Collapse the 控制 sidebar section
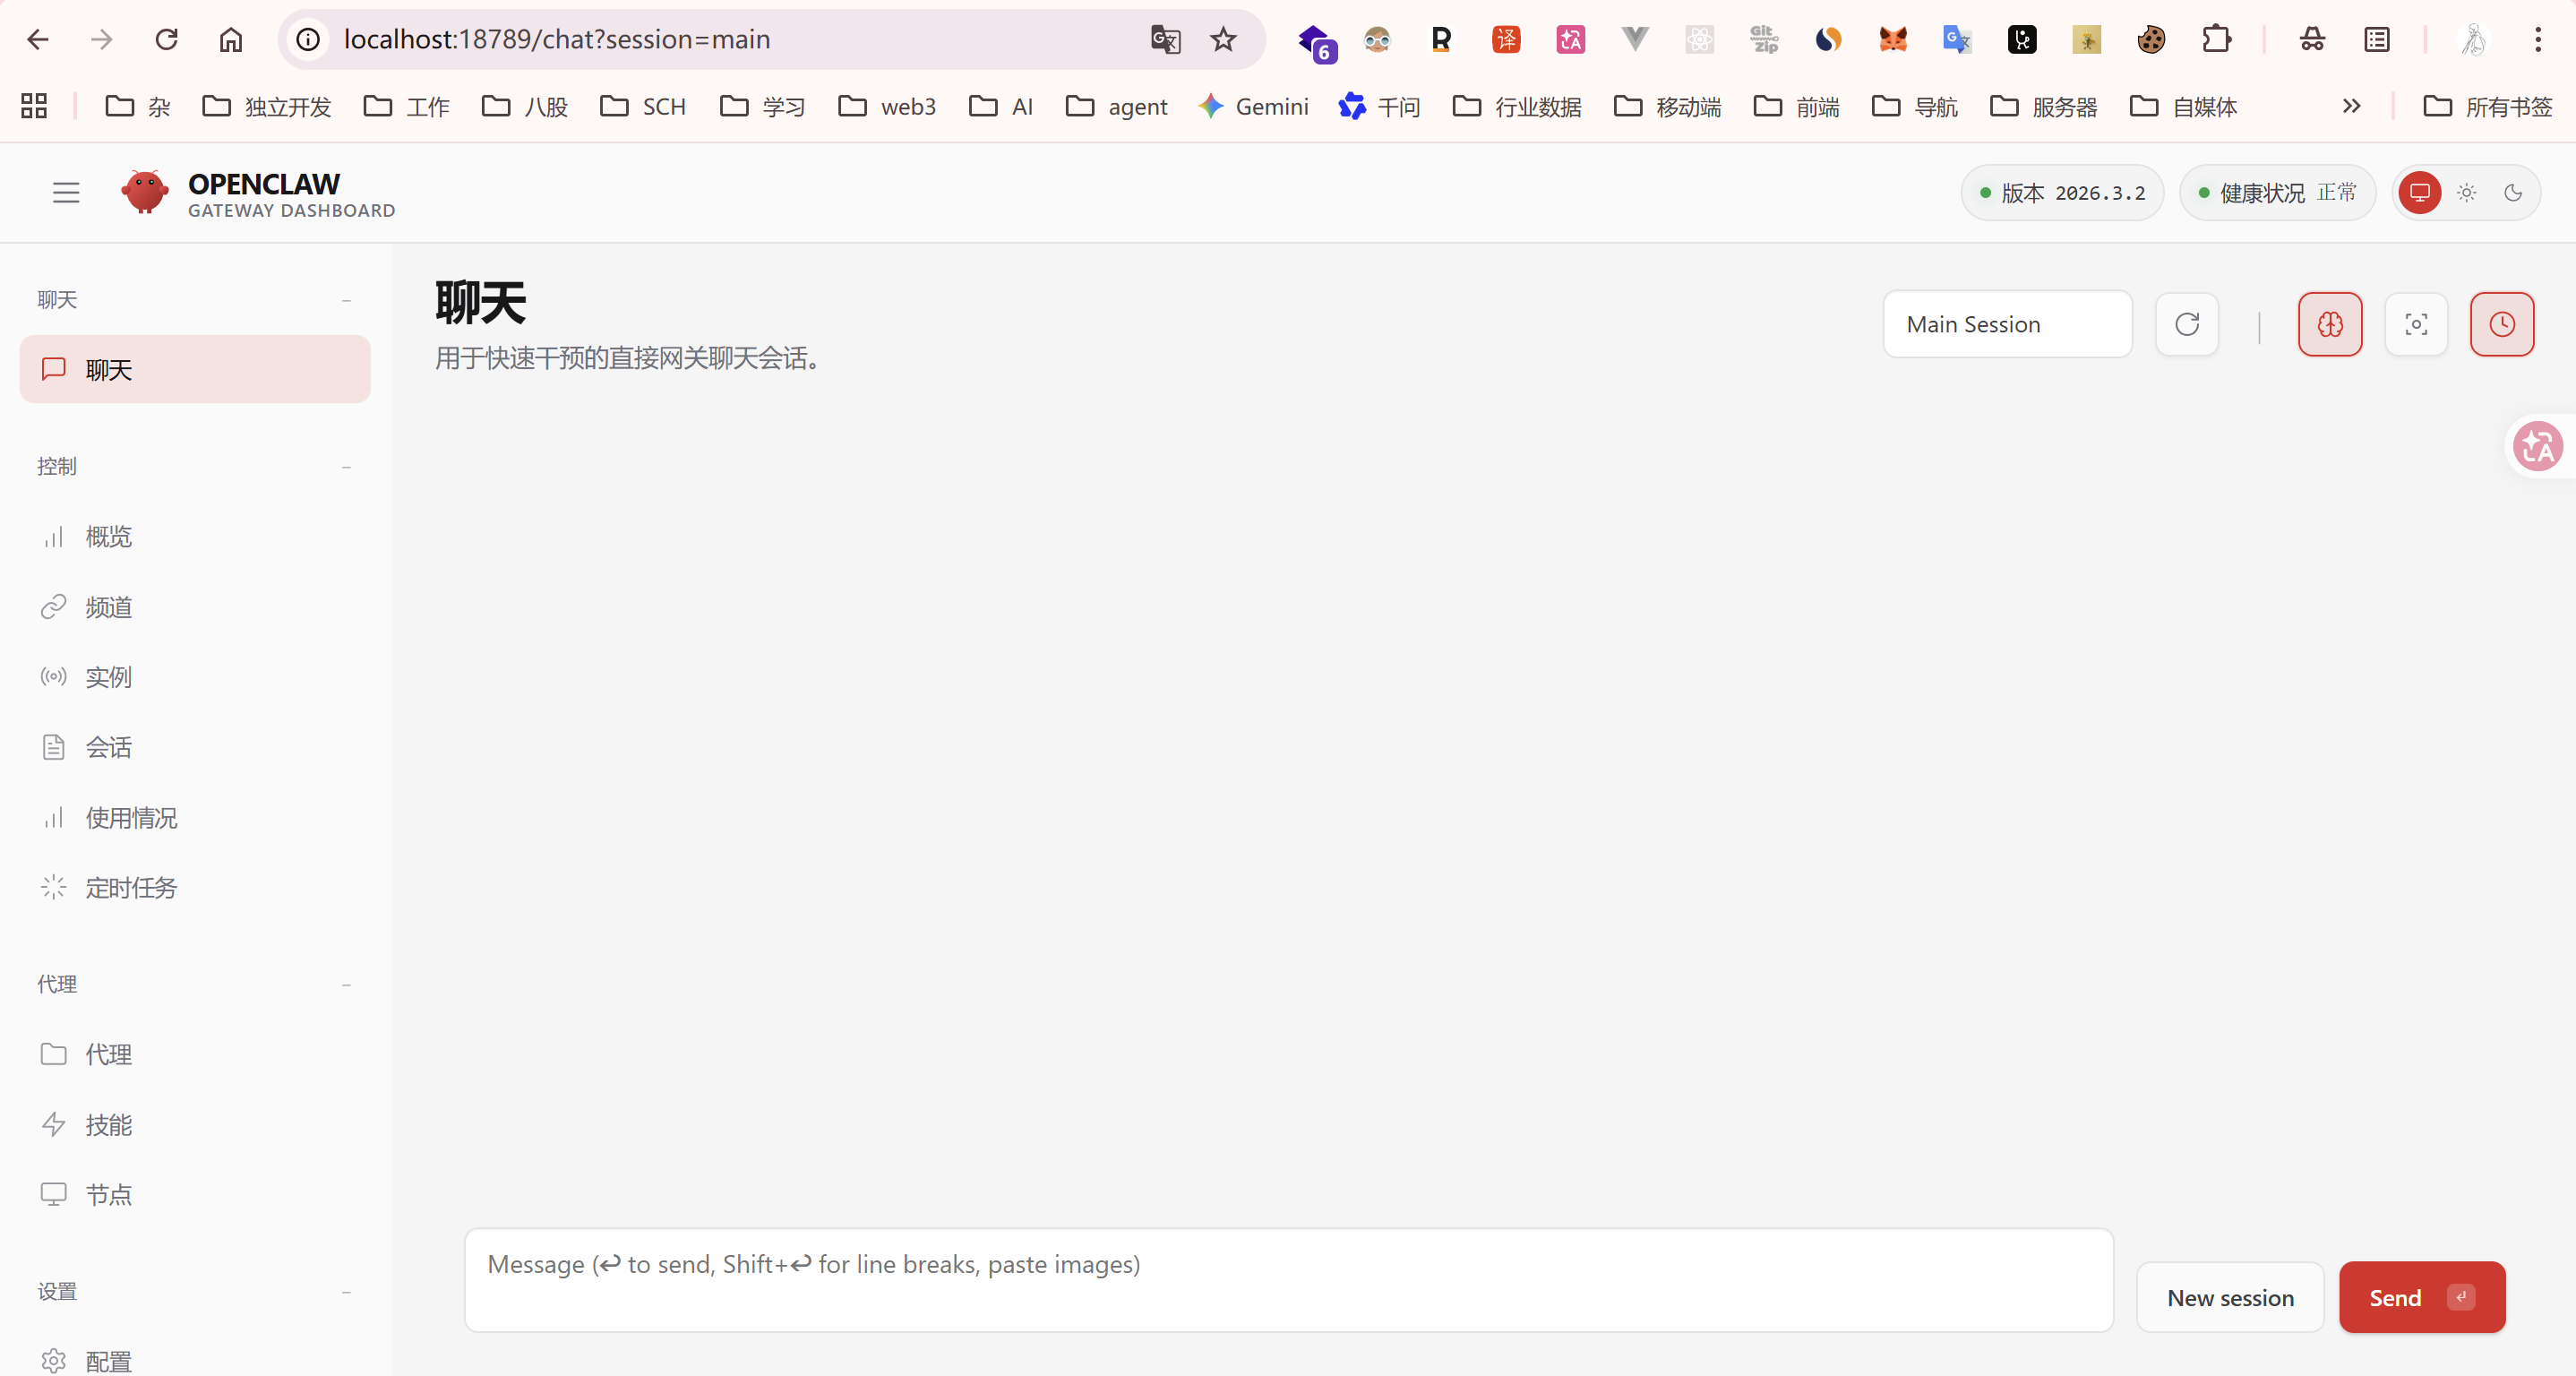This screenshot has height=1376, width=2576. (346, 467)
